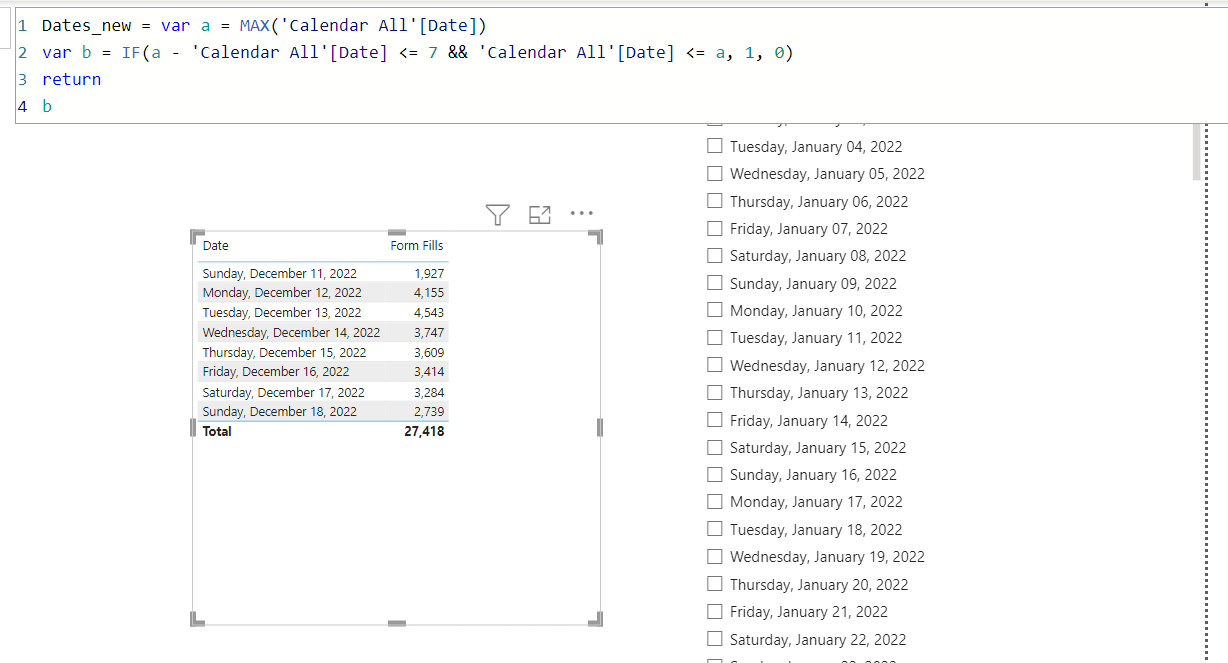
Task: Select the Wednesday, December 14, 2022 row
Action: point(323,332)
